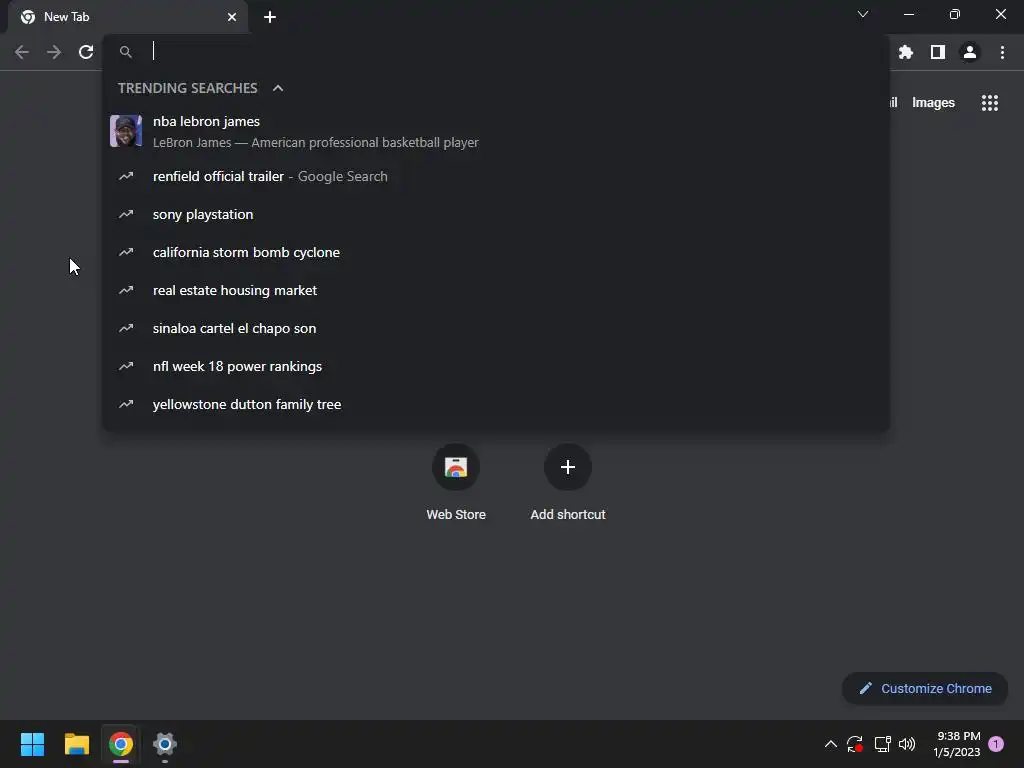Select sinaloa cartel el chapo son

[496, 328]
